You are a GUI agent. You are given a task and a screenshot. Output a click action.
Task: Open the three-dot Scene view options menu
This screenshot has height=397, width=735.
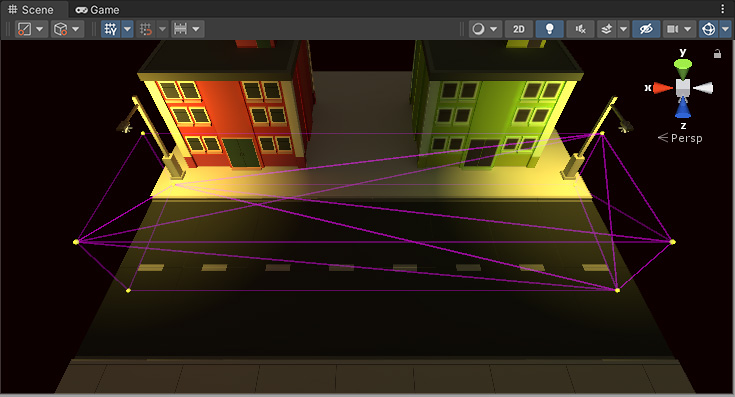point(722,9)
